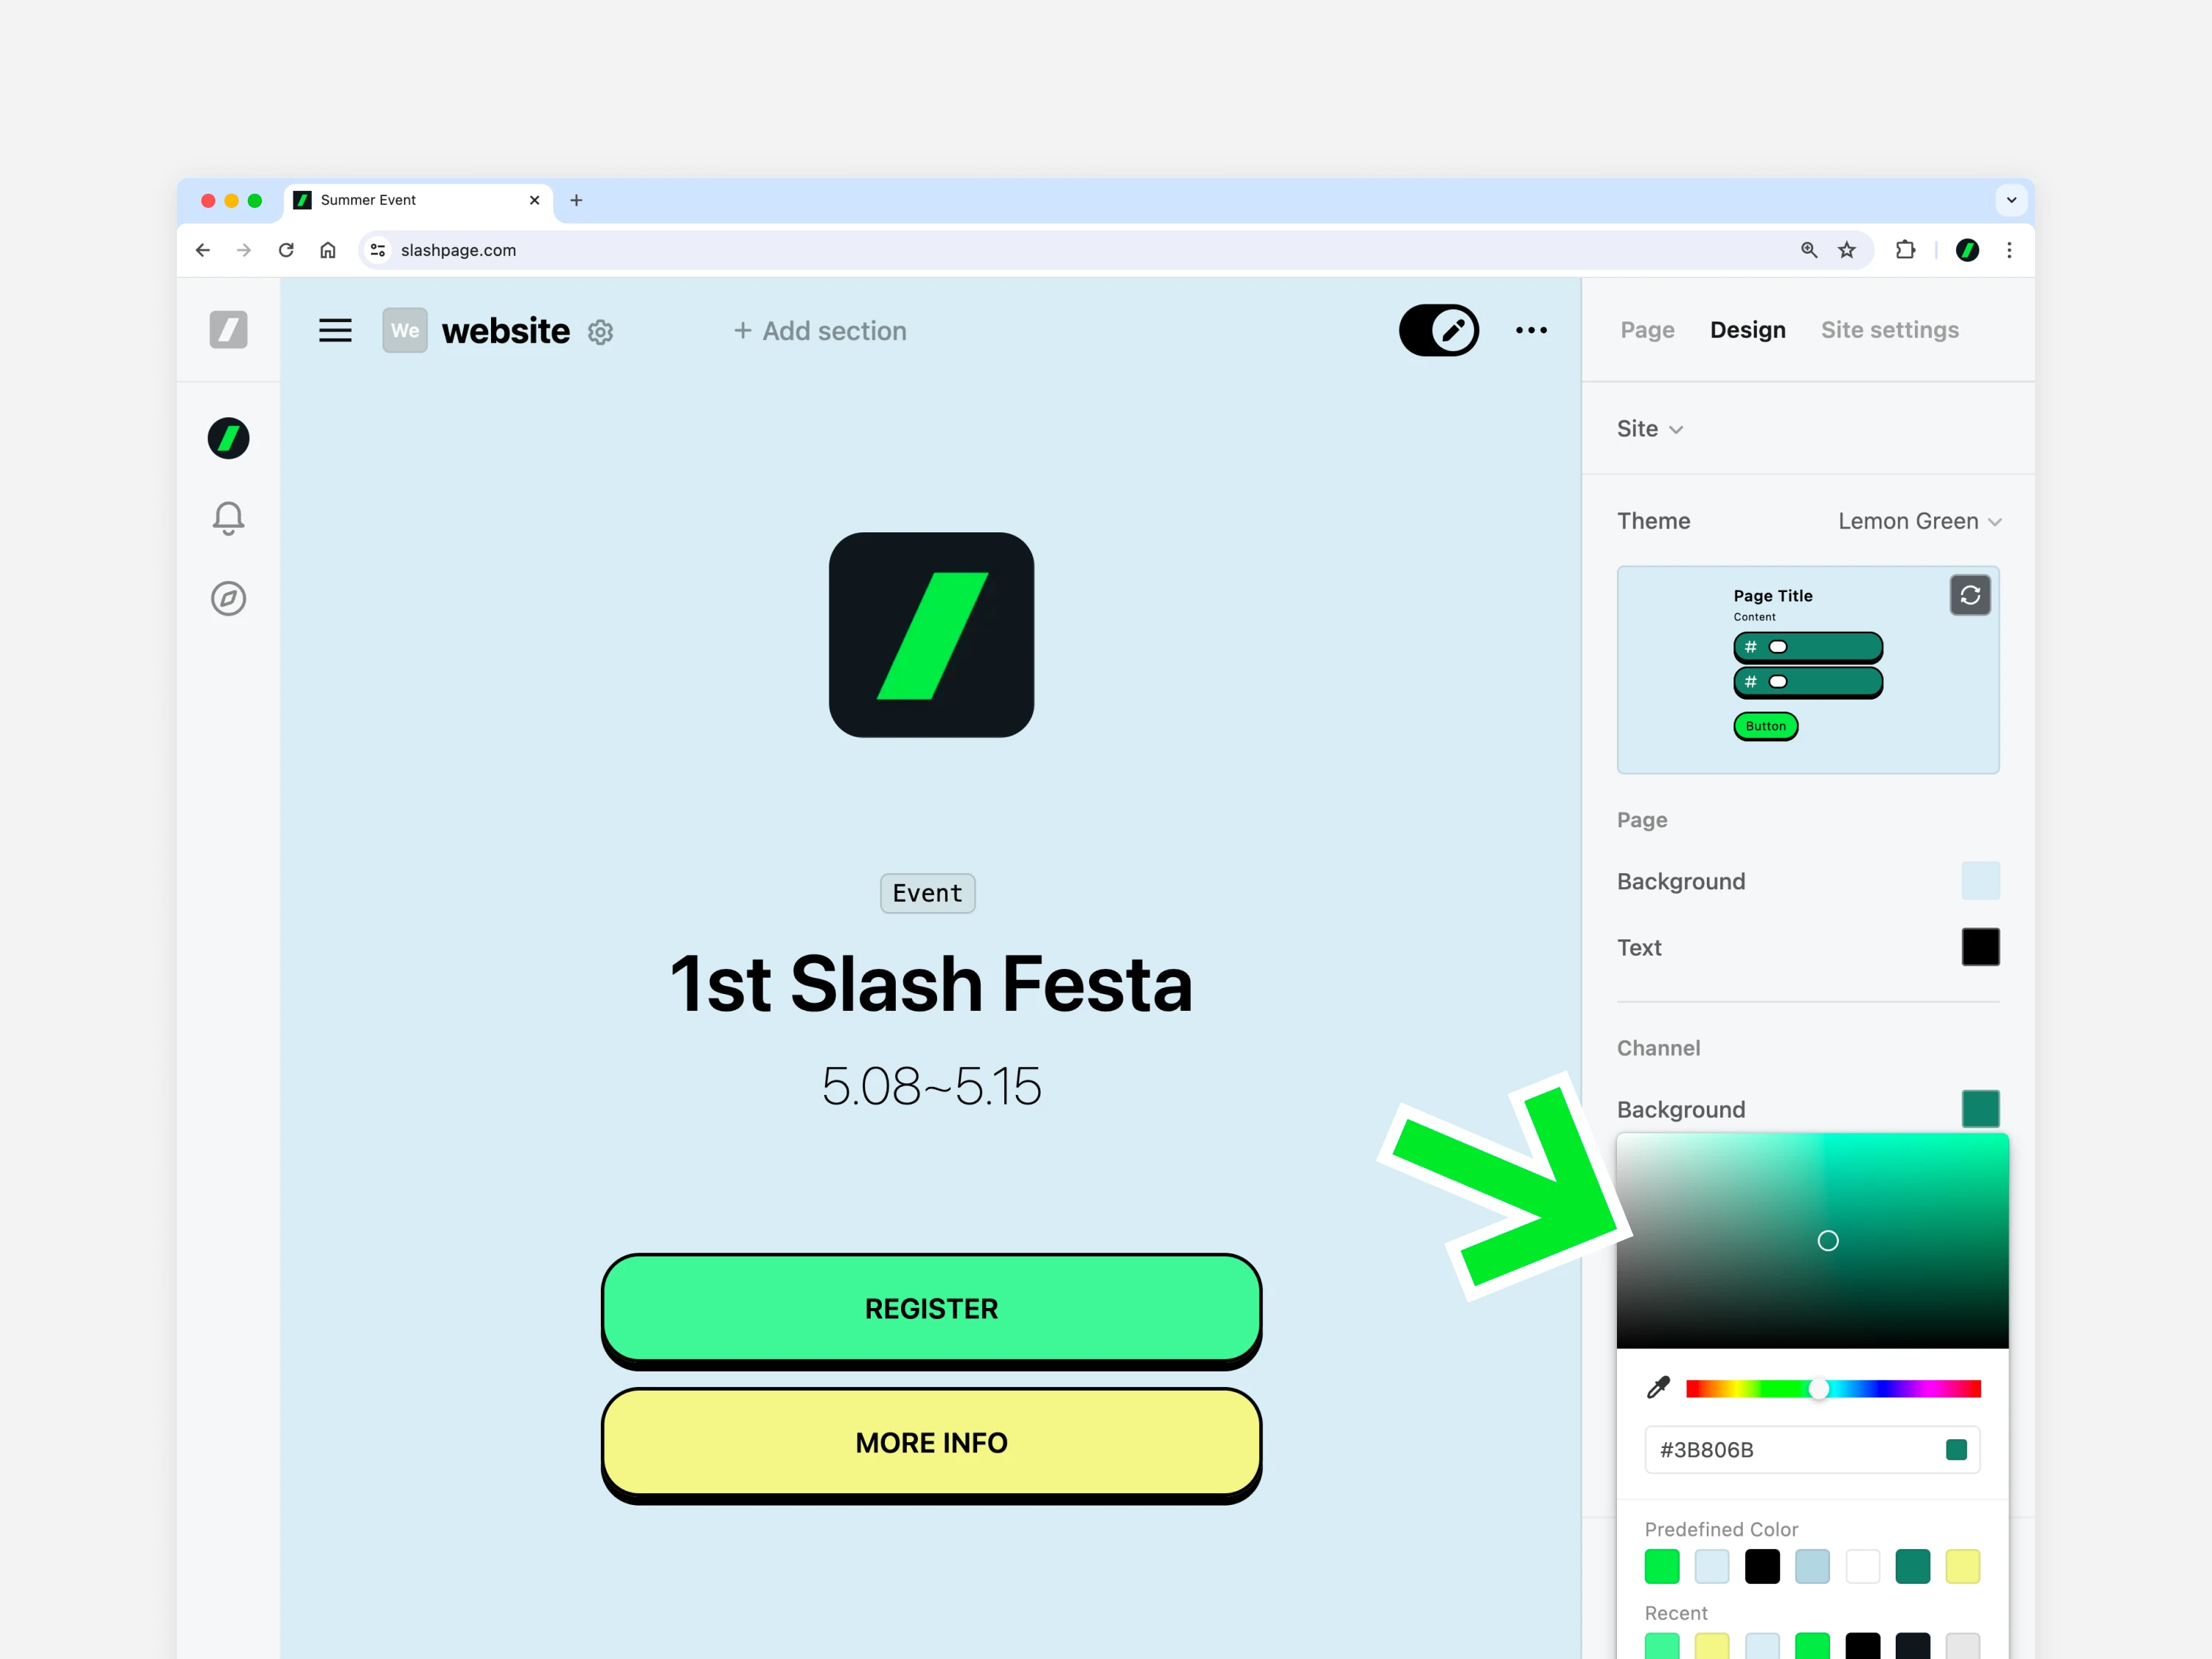Expand the Site scope dropdown
This screenshot has width=2212, height=1659.
(1650, 429)
